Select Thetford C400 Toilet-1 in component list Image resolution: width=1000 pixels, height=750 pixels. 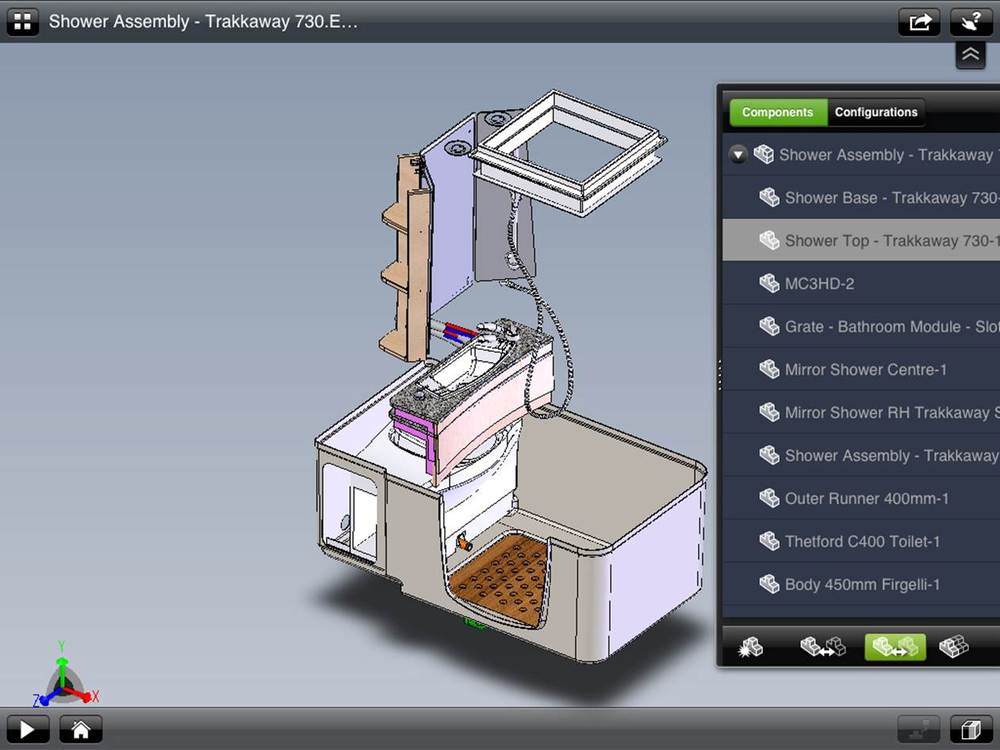coord(862,541)
